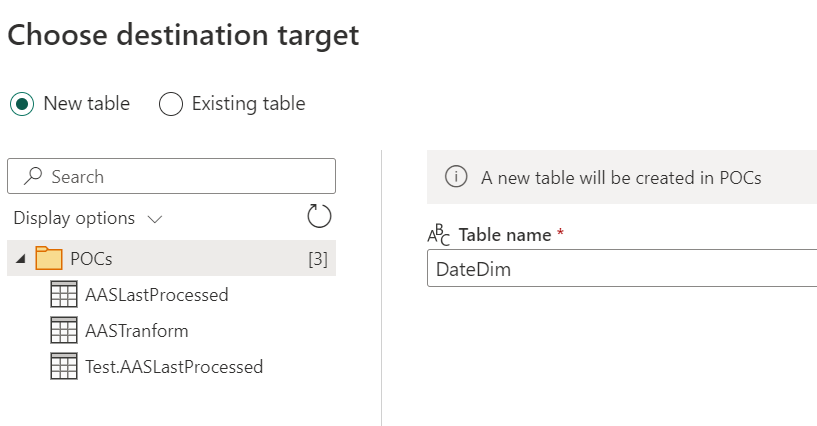Click the magnifier icon in Search box
This screenshot has width=817, height=426.
[33, 177]
